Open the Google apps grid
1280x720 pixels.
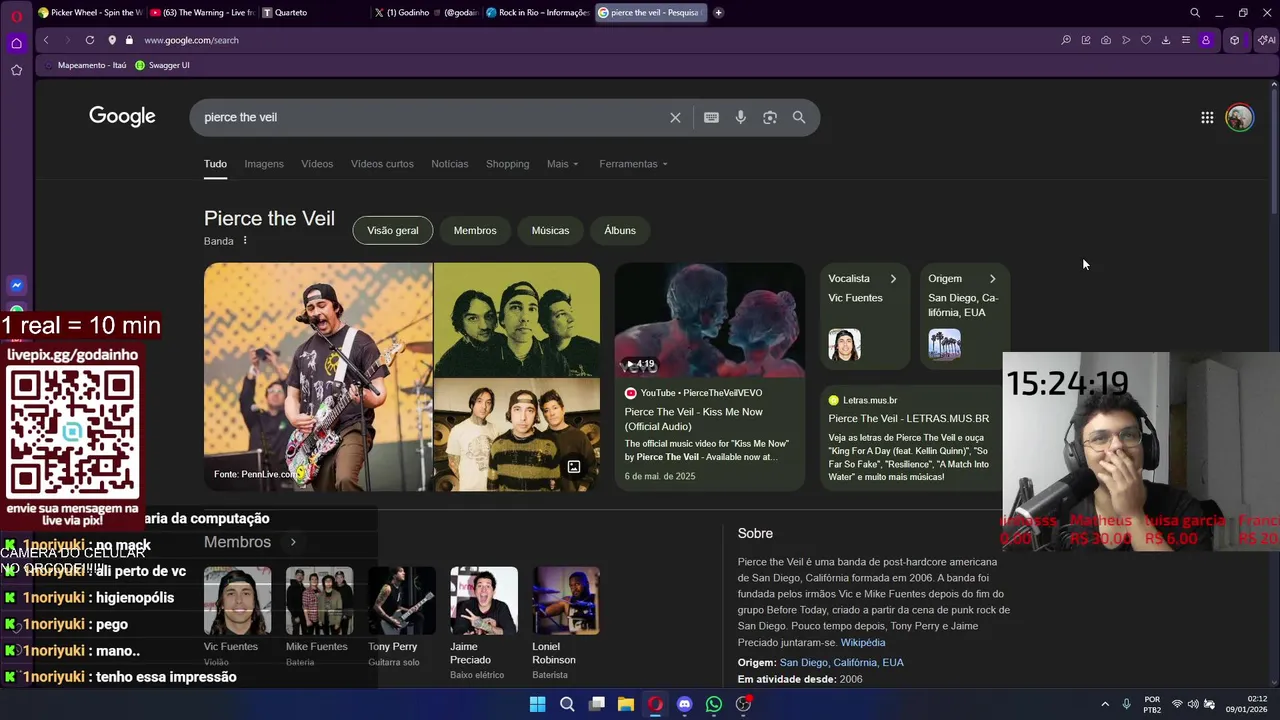pyautogui.click(x=1207, y=117)
